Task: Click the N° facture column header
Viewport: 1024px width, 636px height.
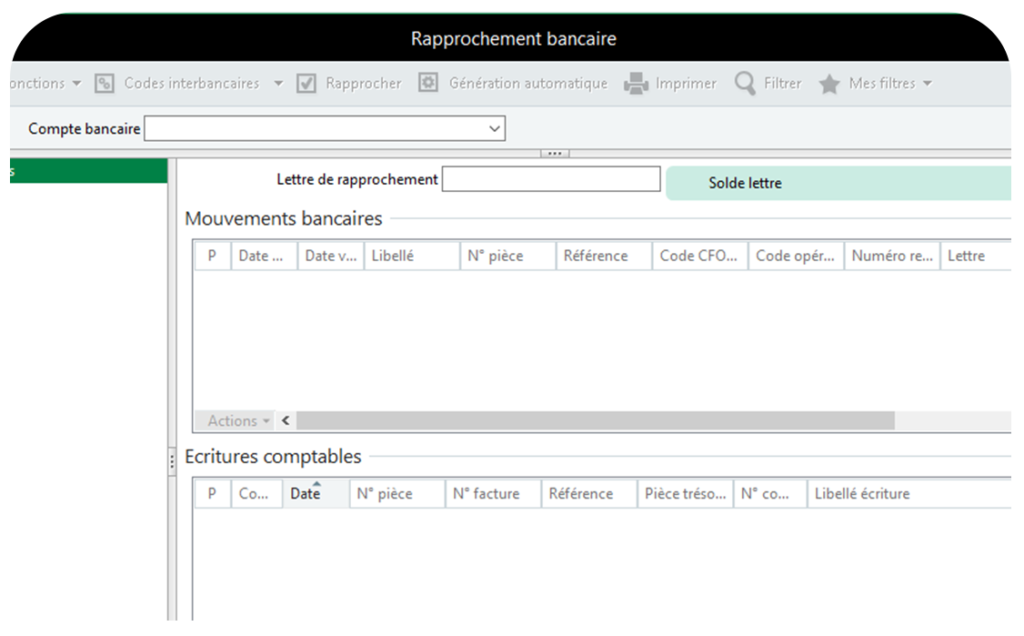Action: click(x=492, y=494)
